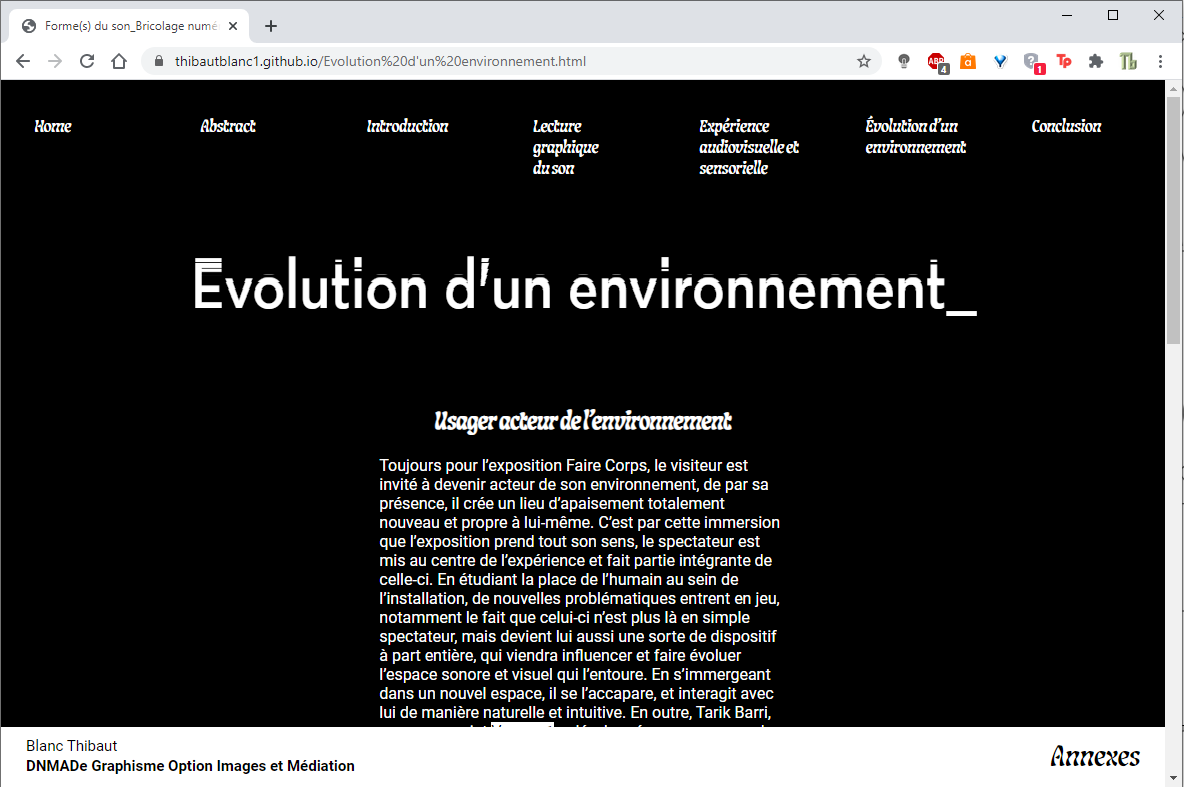Click the lightbulb extension icon
Viewport: 1184px width, 787px height.
[x=904, y=61]
